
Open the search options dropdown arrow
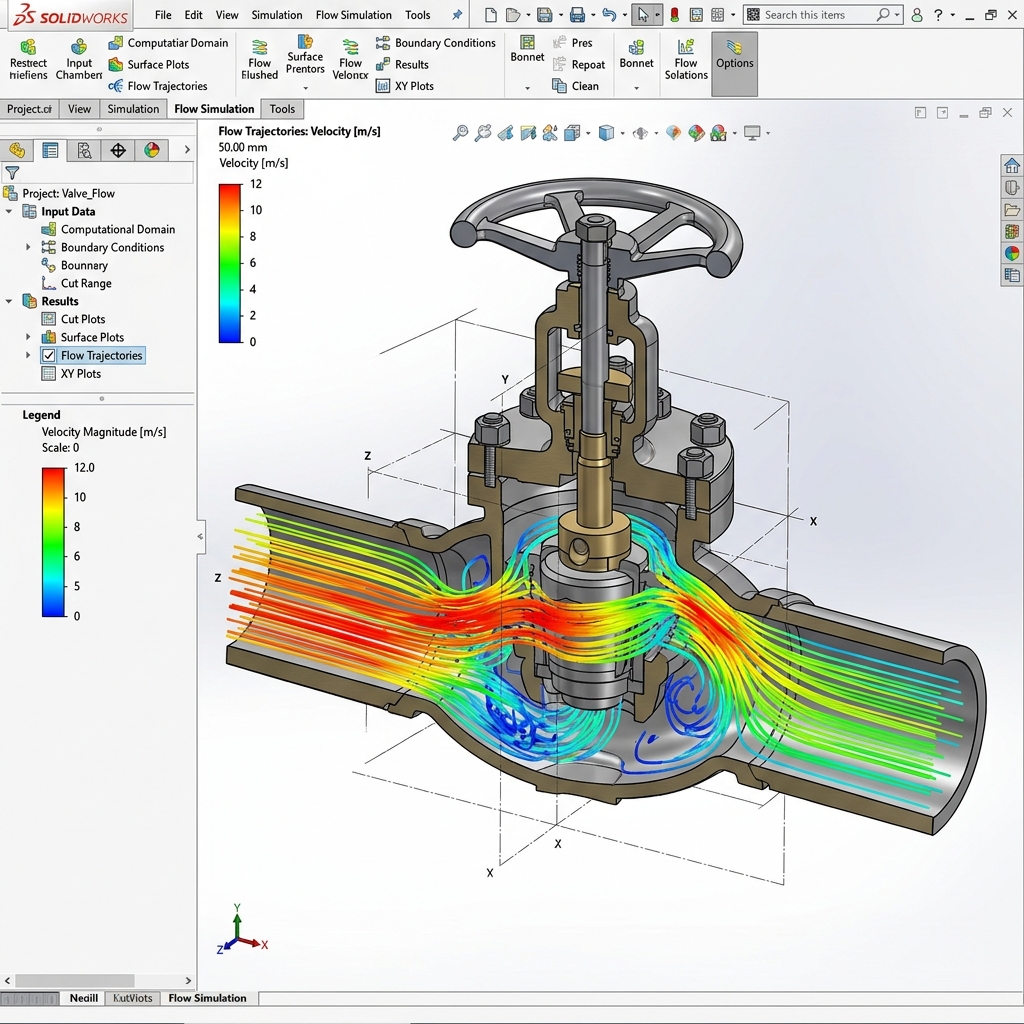[897, 14]
